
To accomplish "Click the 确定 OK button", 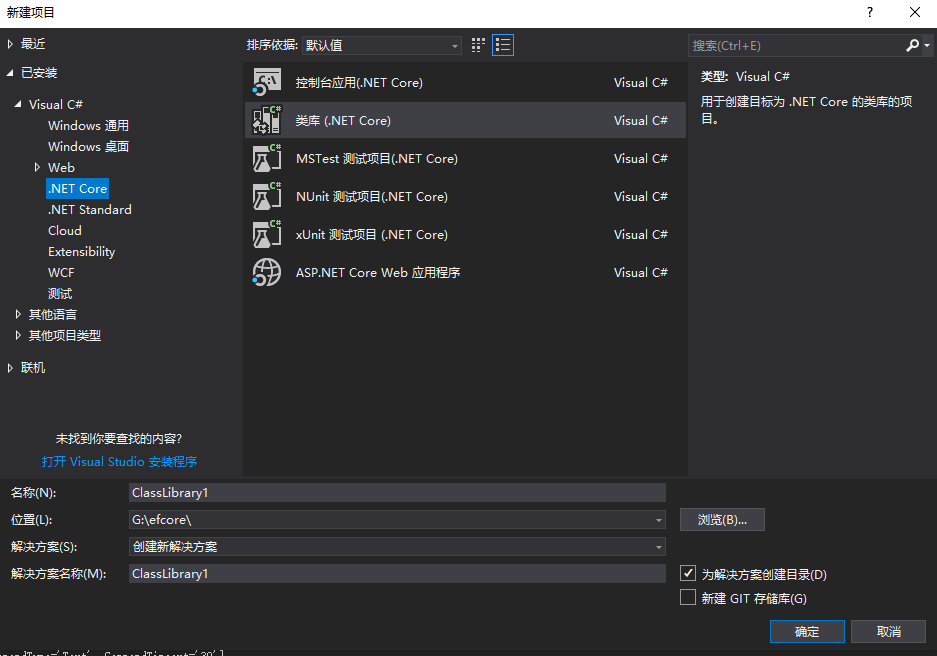I will (807, 632).
